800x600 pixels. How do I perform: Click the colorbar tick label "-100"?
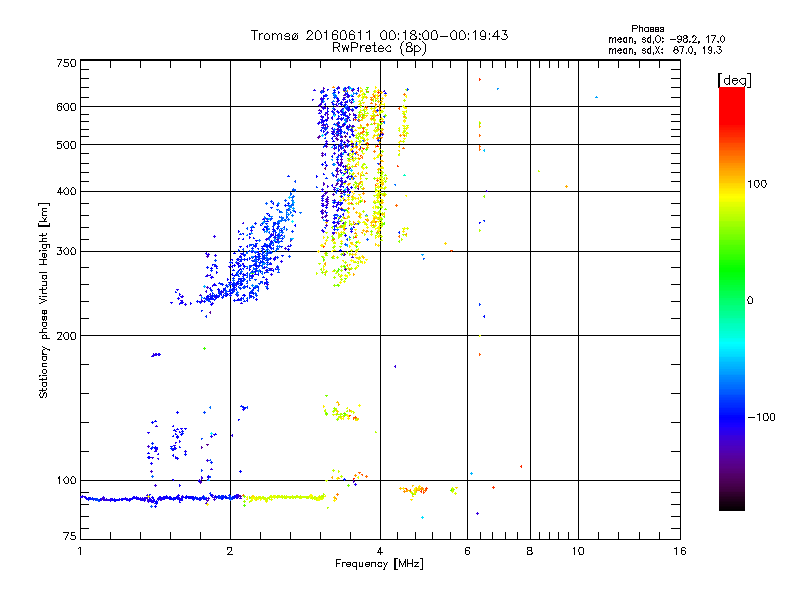click(761, 417)
